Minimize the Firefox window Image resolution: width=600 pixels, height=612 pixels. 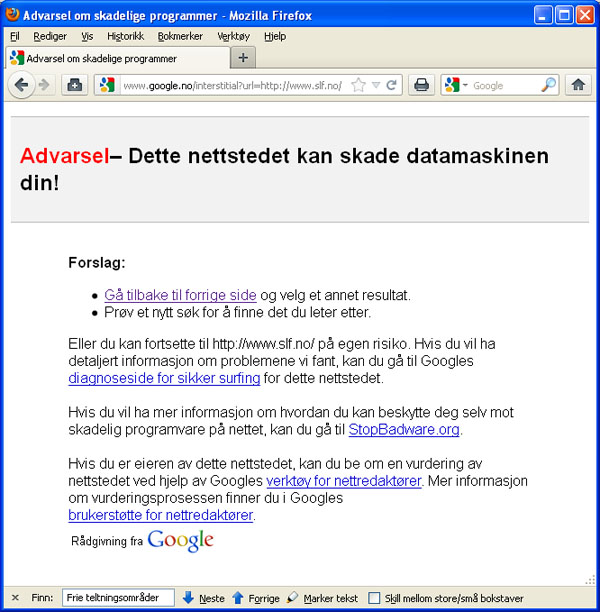click(543, 15)
